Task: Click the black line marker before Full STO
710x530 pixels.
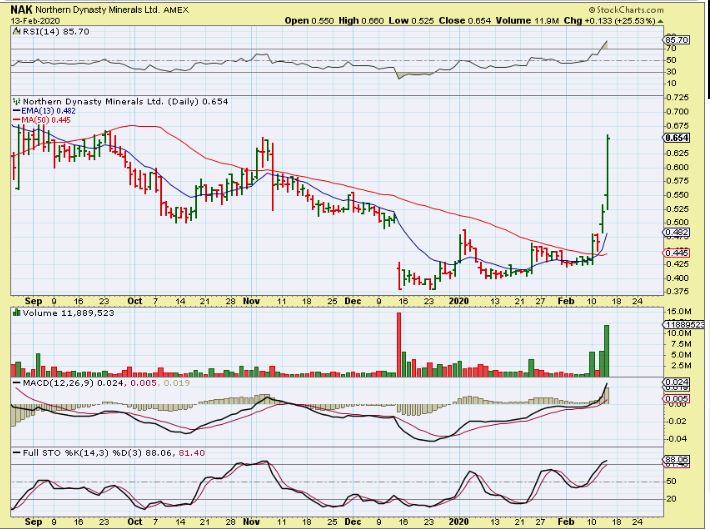Action: tap(17, 453)
